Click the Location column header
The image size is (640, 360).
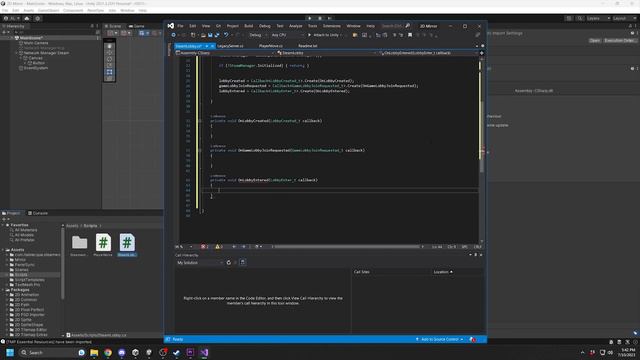pyautogui.click(x=443, y=272)
